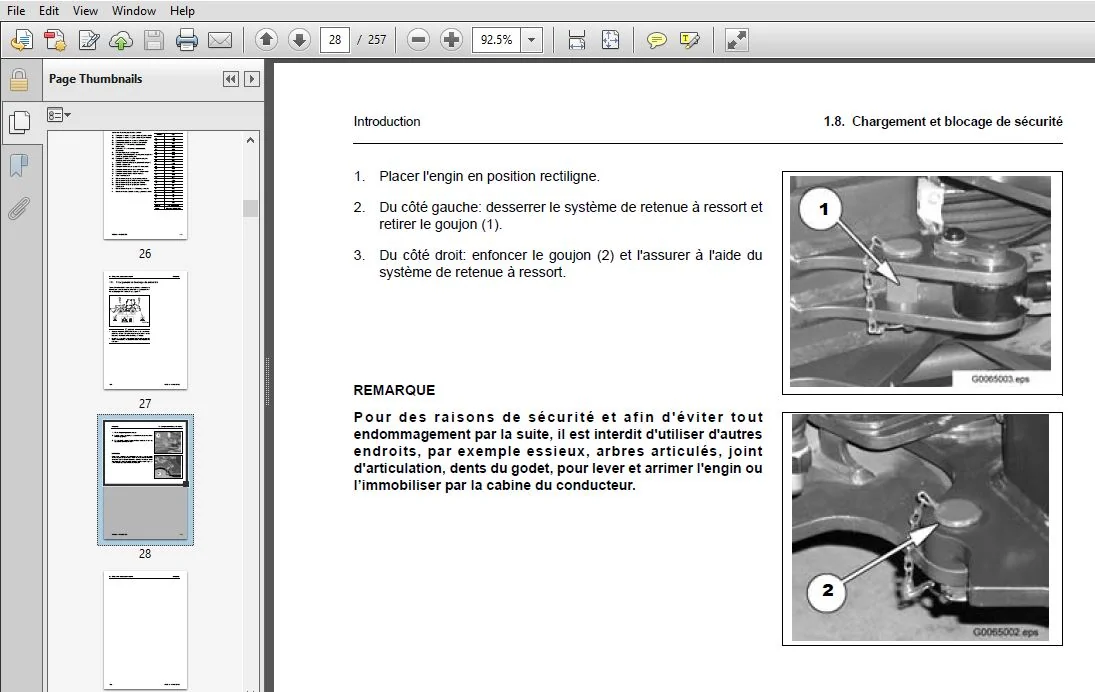Print the document using printer icon

click(x=186, y=41)
